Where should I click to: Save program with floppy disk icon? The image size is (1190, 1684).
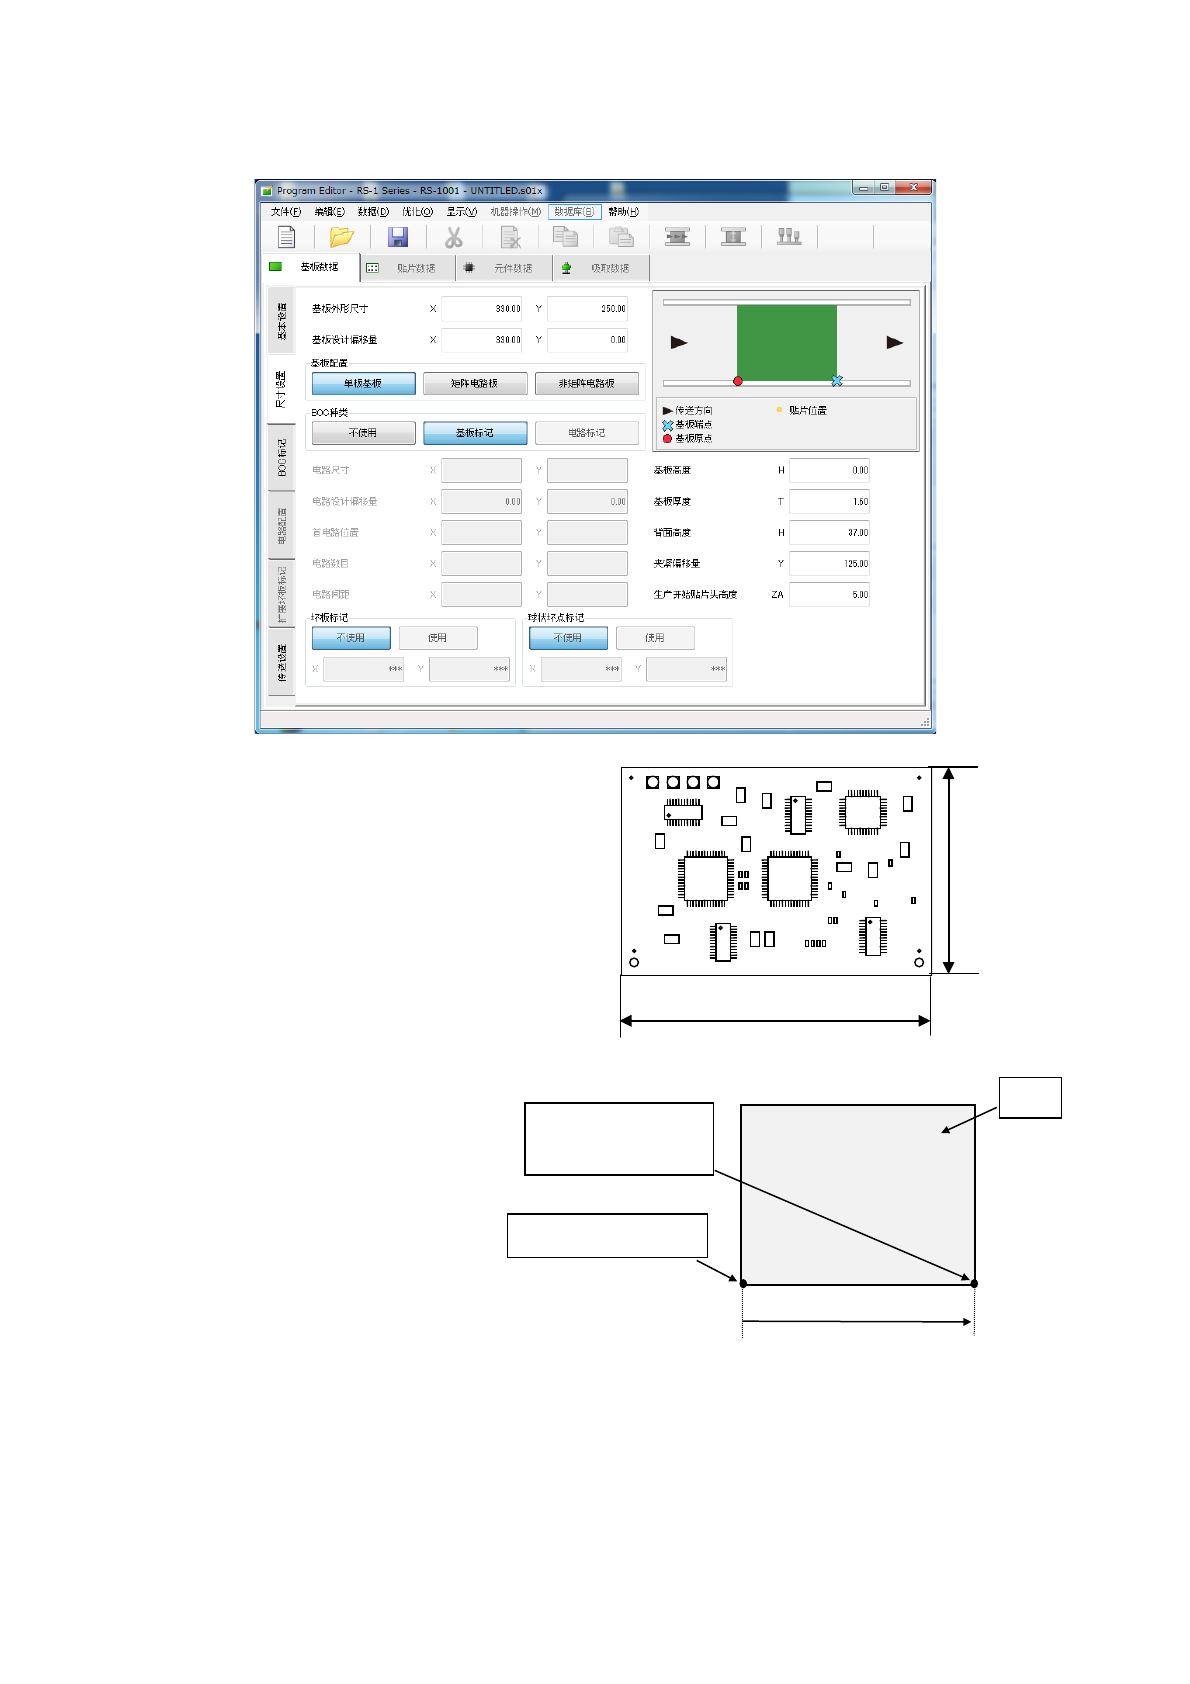pos(398,237)
